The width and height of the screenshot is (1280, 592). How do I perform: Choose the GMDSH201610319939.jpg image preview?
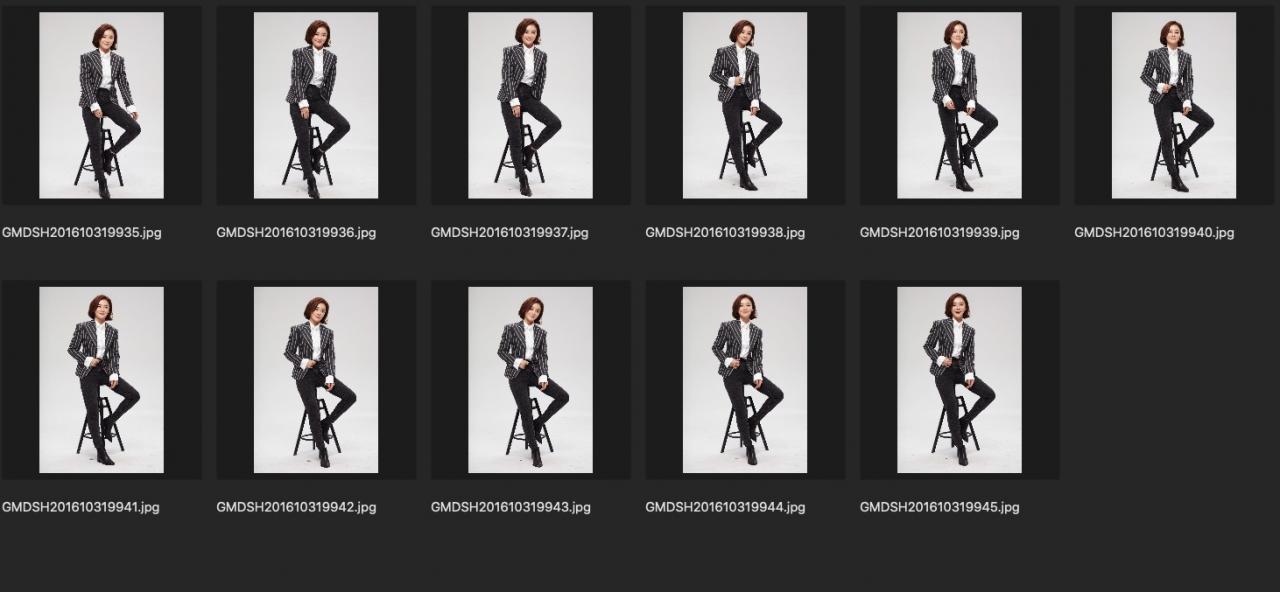[959, 105]
